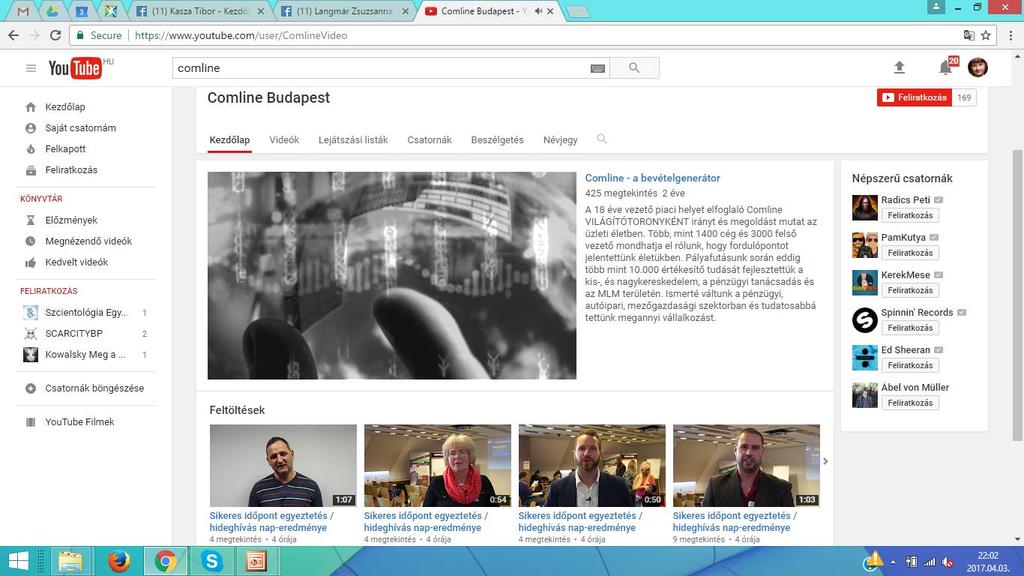Subscribe to PamKutya
Viewport: 1024px width, 576px height.
pyautogui.click(x=910, y=253)
